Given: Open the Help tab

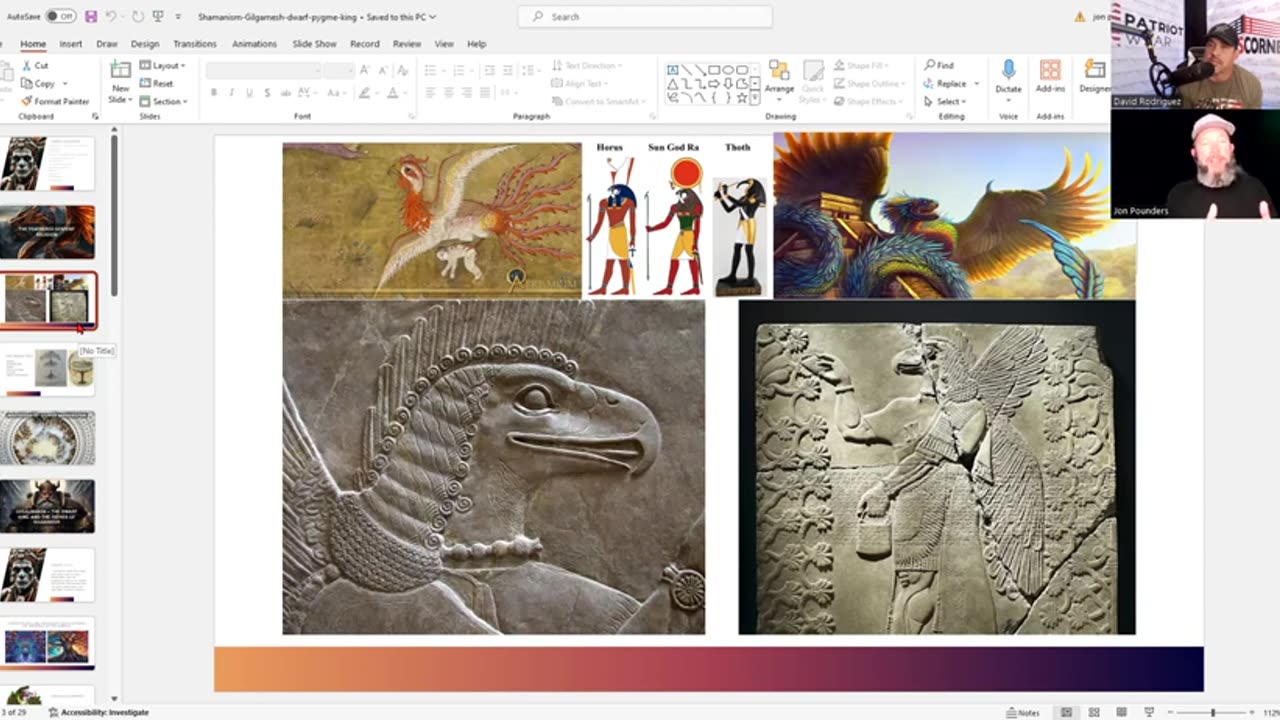Looking at the screenshot, I should click(477, 44).
